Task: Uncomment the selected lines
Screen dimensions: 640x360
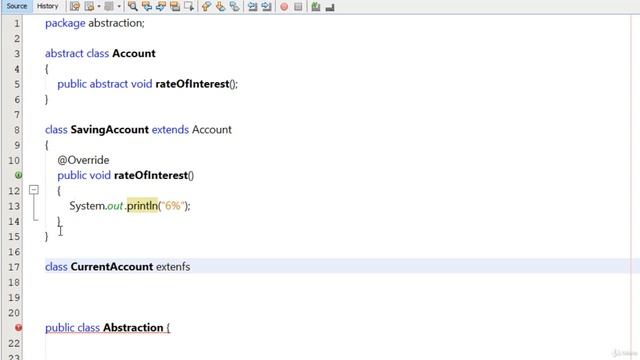Action: click(x=330, y=7)
